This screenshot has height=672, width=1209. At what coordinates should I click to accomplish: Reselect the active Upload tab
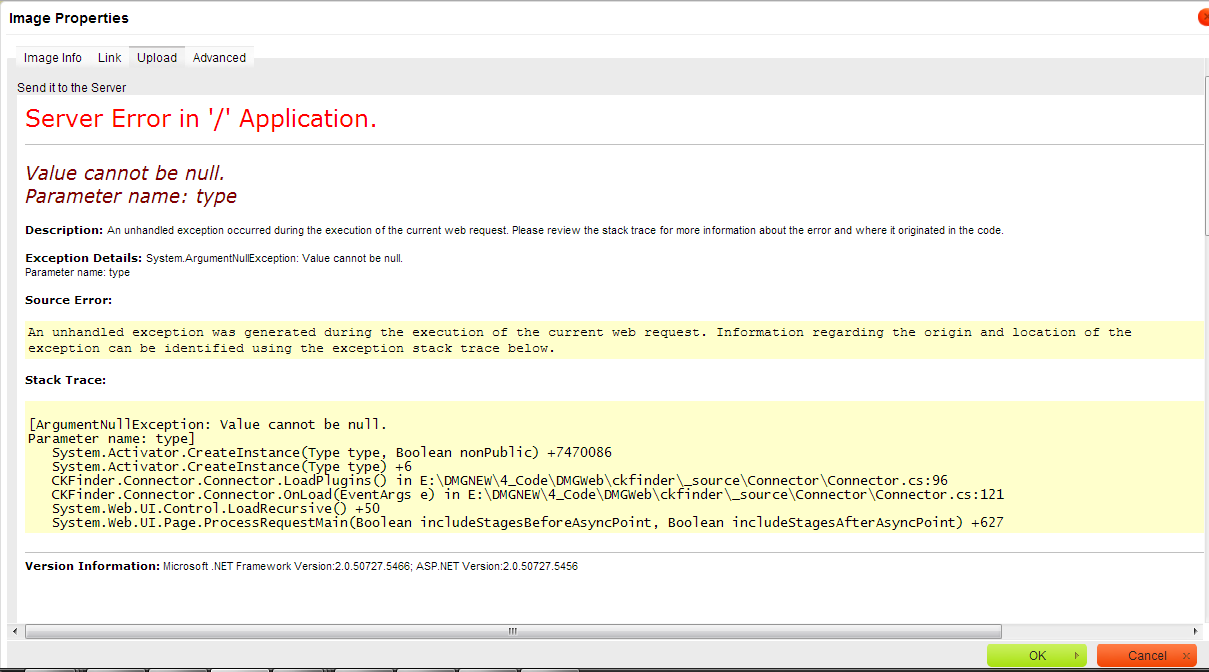click(157, 57)
